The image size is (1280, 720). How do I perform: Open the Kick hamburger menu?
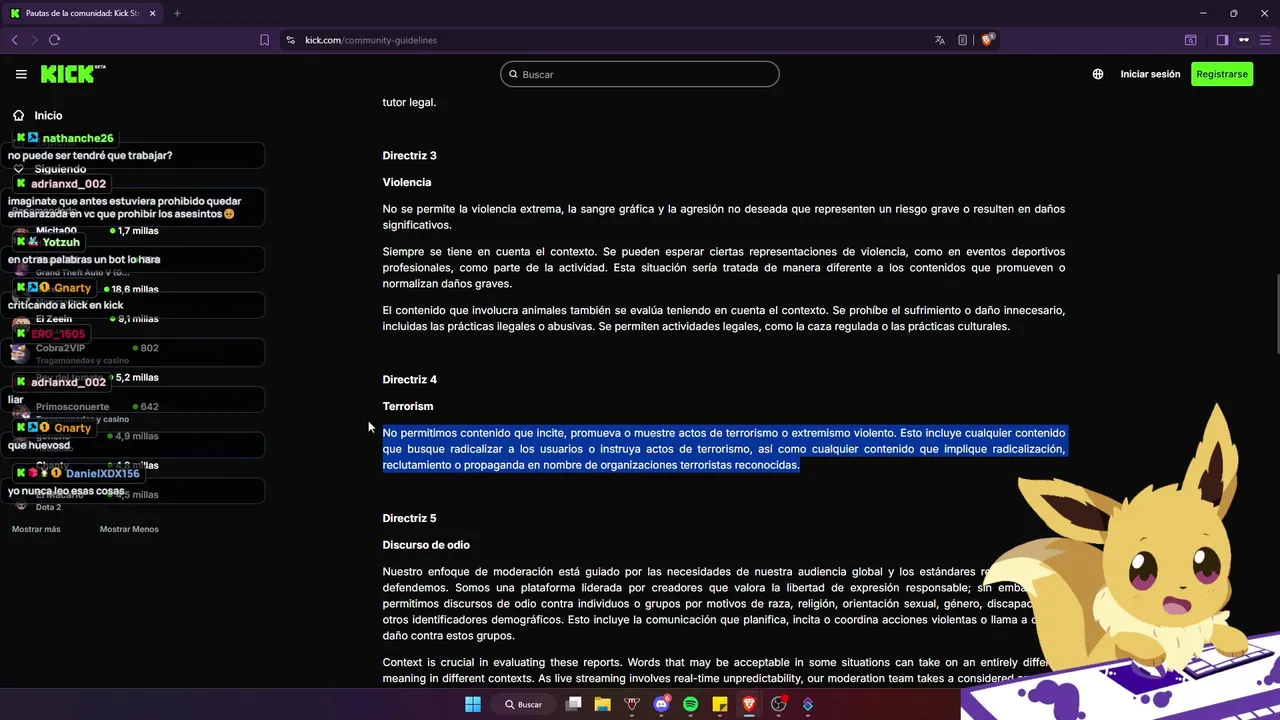(21, 74)
